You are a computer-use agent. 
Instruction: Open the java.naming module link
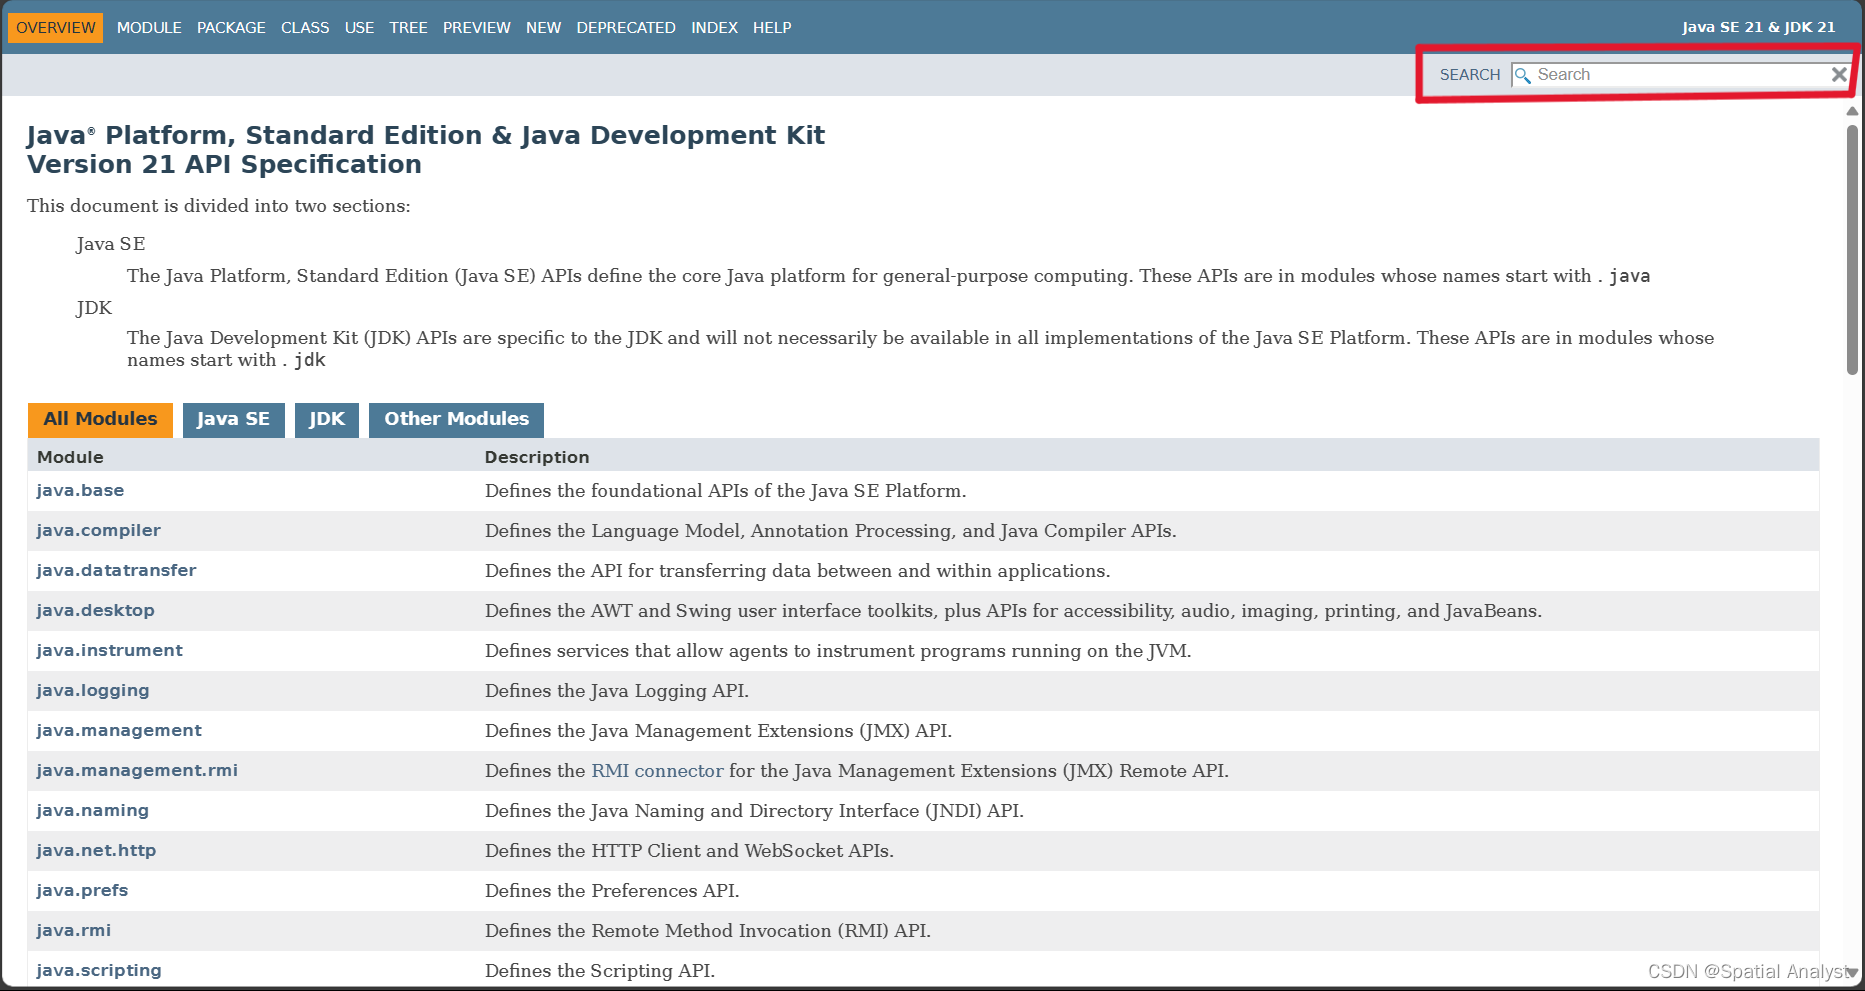pos(92,810)
